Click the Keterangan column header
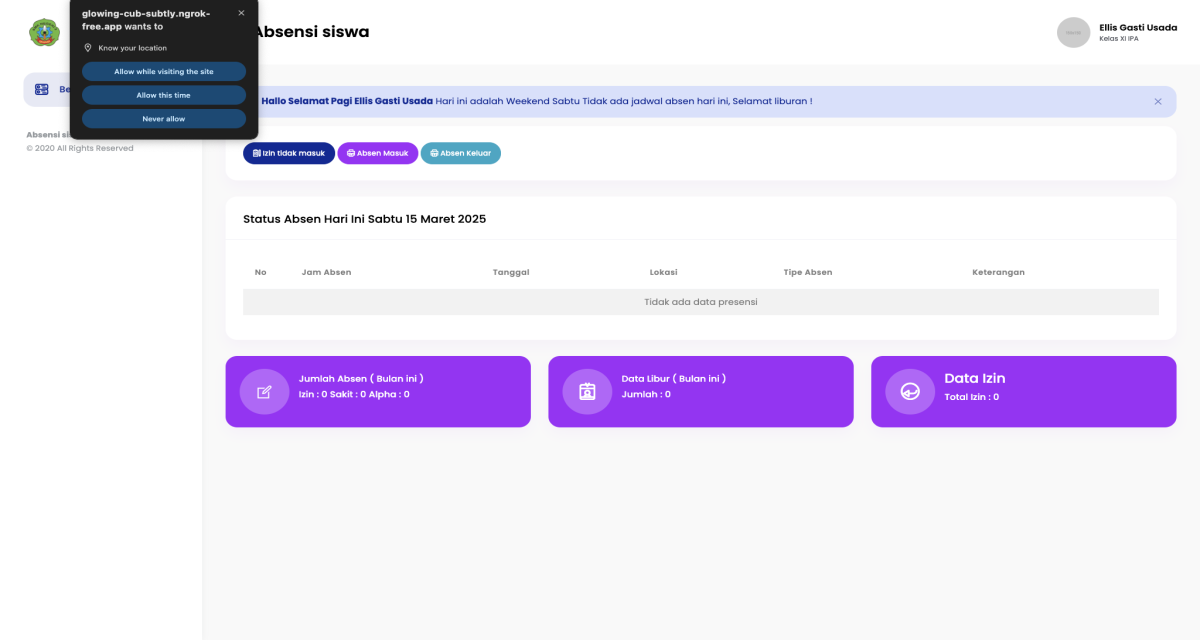1200x640 pixels. [998, 272]
